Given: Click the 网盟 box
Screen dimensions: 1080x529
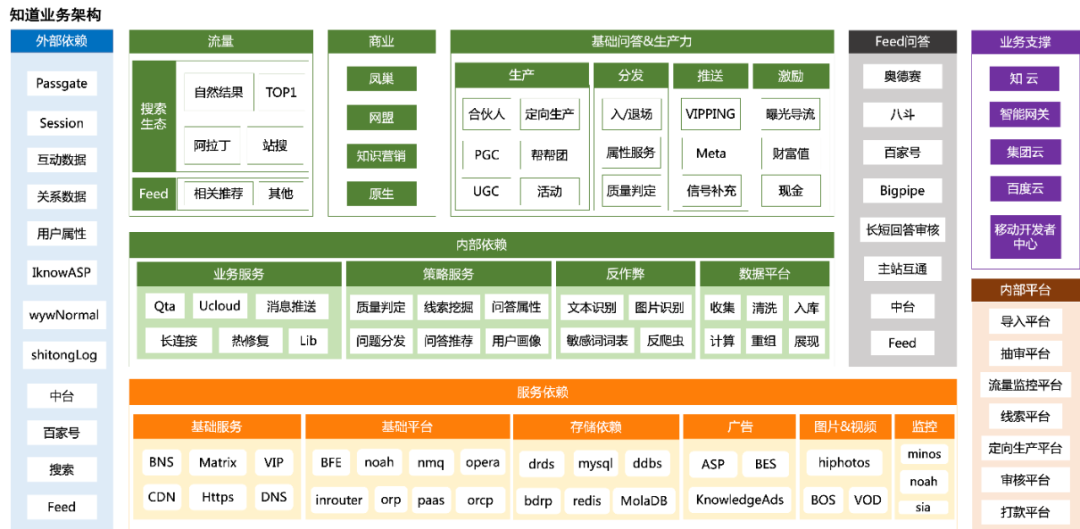Looking at the screenshot, I should [x=382, y=118].
